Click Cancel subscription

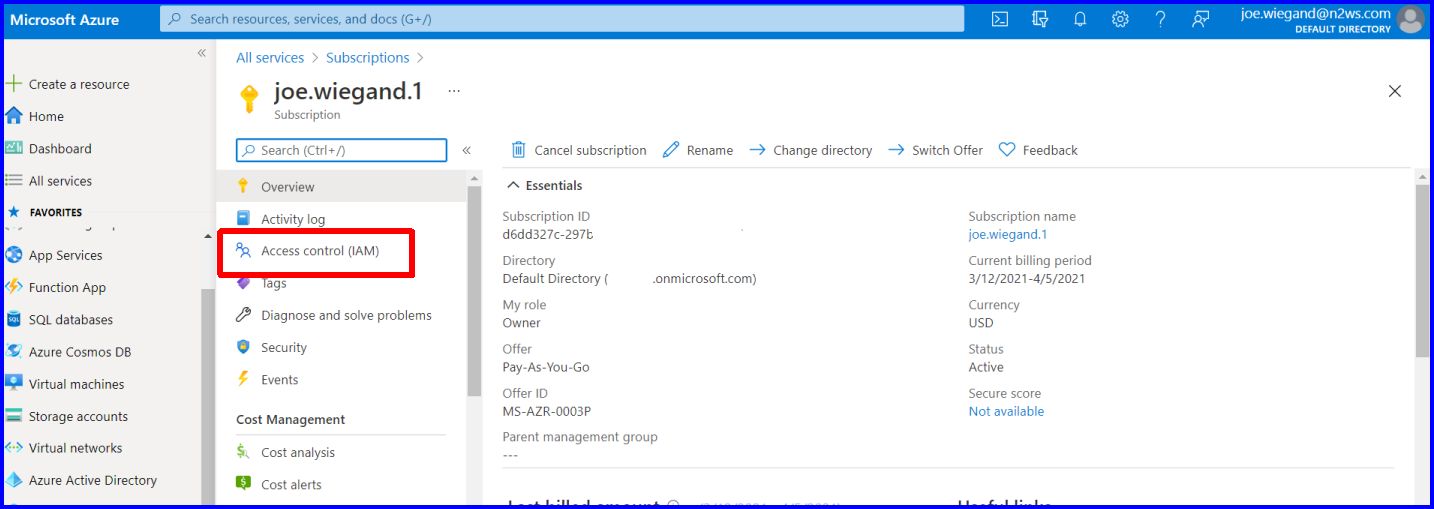tap(579, 150)
